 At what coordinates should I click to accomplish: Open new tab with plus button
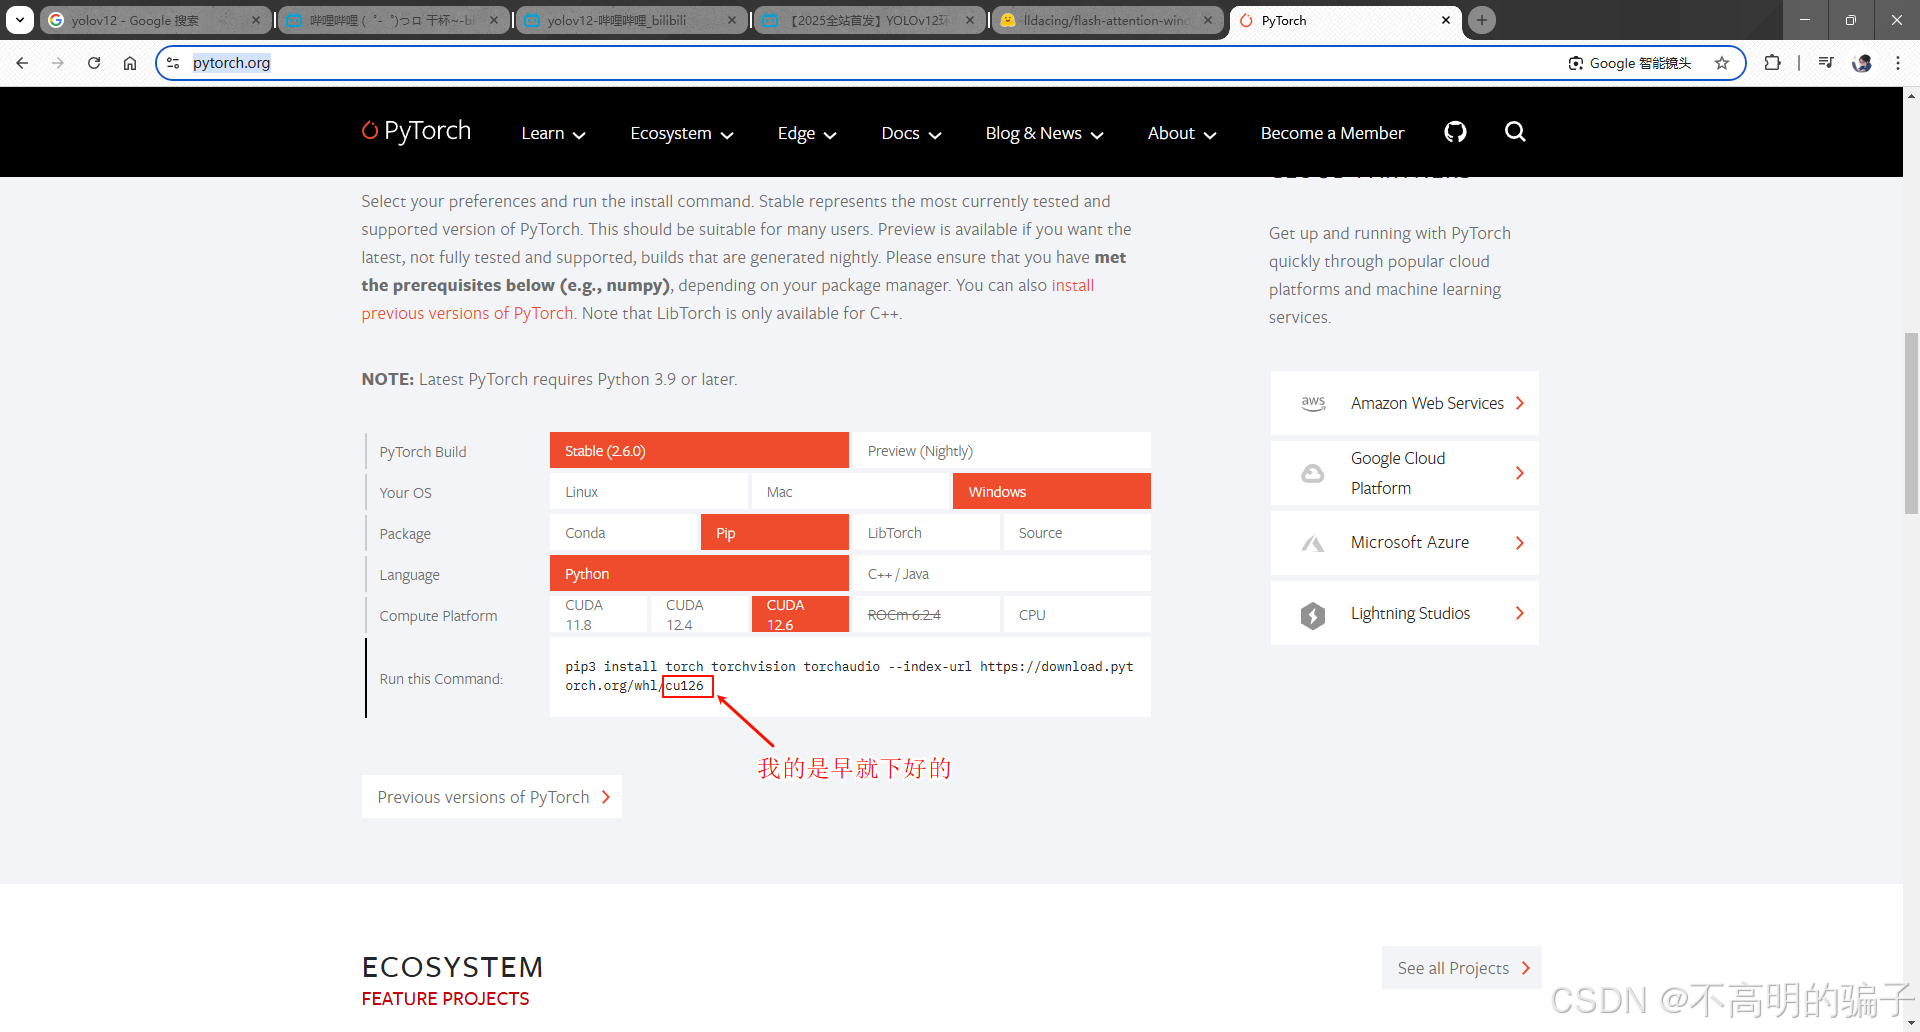click(1482, 20)
